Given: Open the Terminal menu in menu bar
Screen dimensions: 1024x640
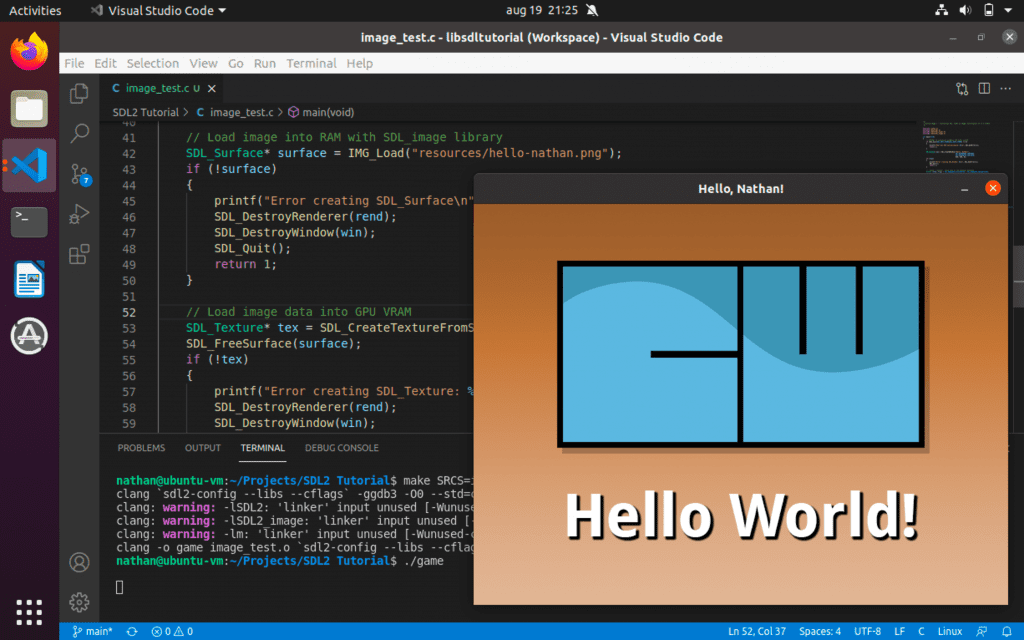Looking at the screenshot, I should click(311, 63).
